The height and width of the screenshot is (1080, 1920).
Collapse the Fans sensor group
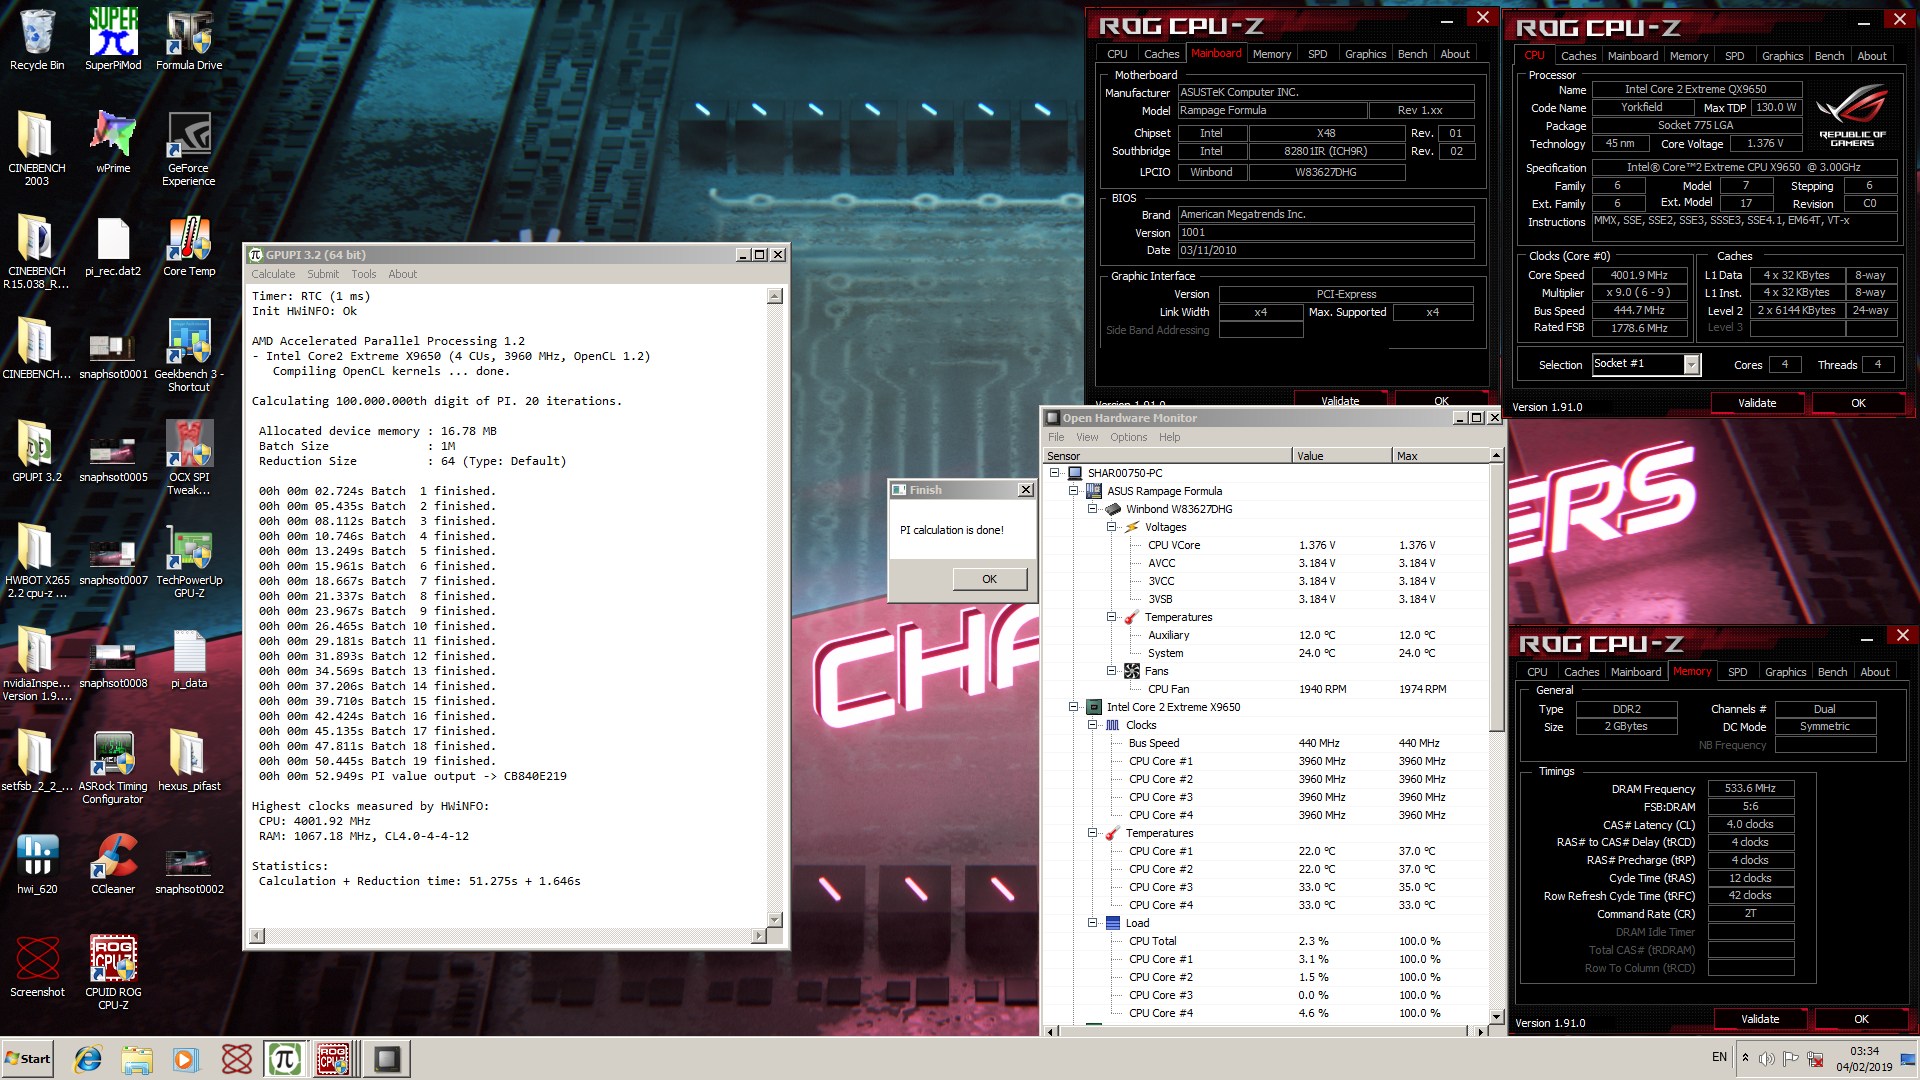click(x=1111, y=671)
